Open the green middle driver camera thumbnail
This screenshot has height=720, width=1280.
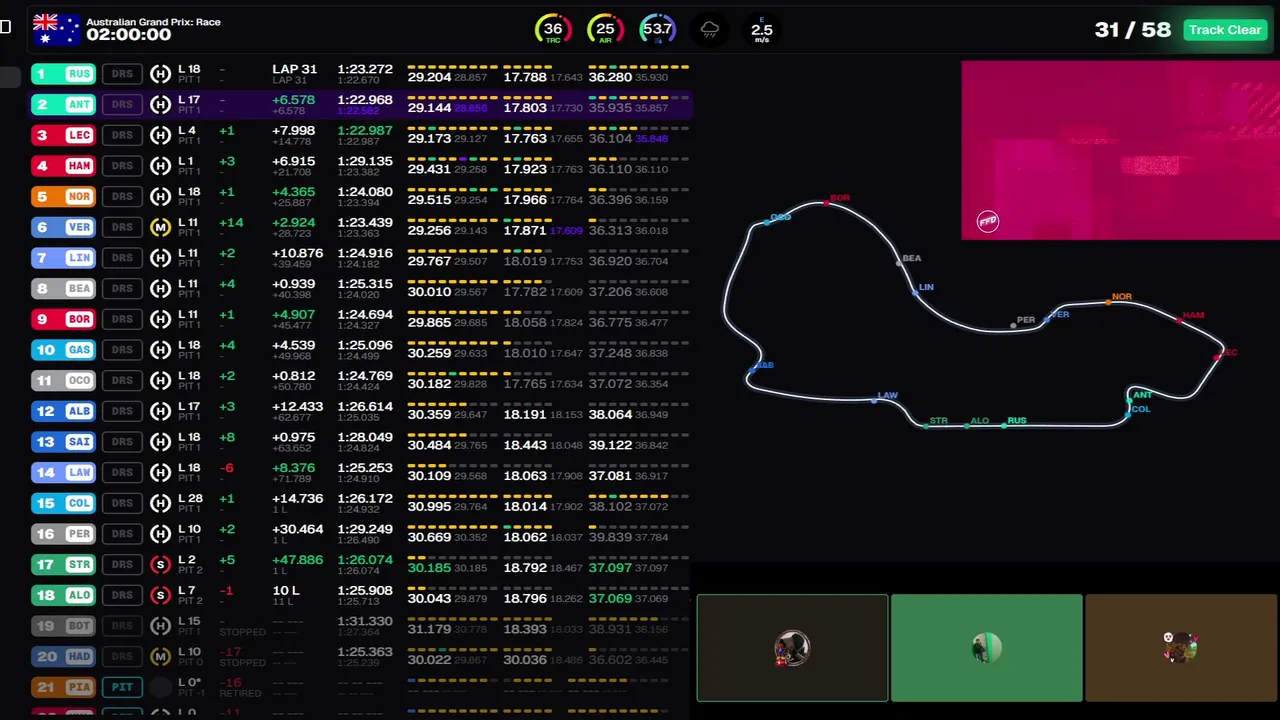[x=986, y=648]
